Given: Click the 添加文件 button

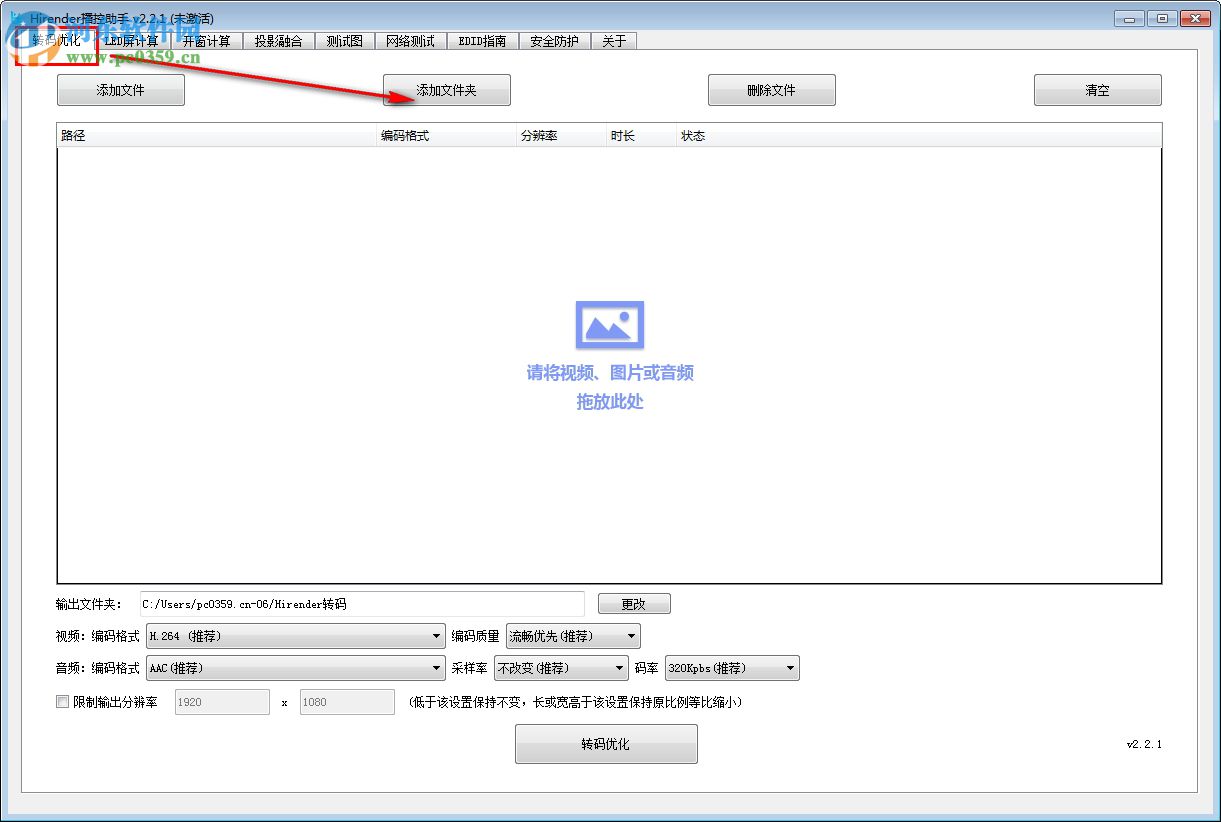Looking at the screenshot, I should tap(120, 89).
